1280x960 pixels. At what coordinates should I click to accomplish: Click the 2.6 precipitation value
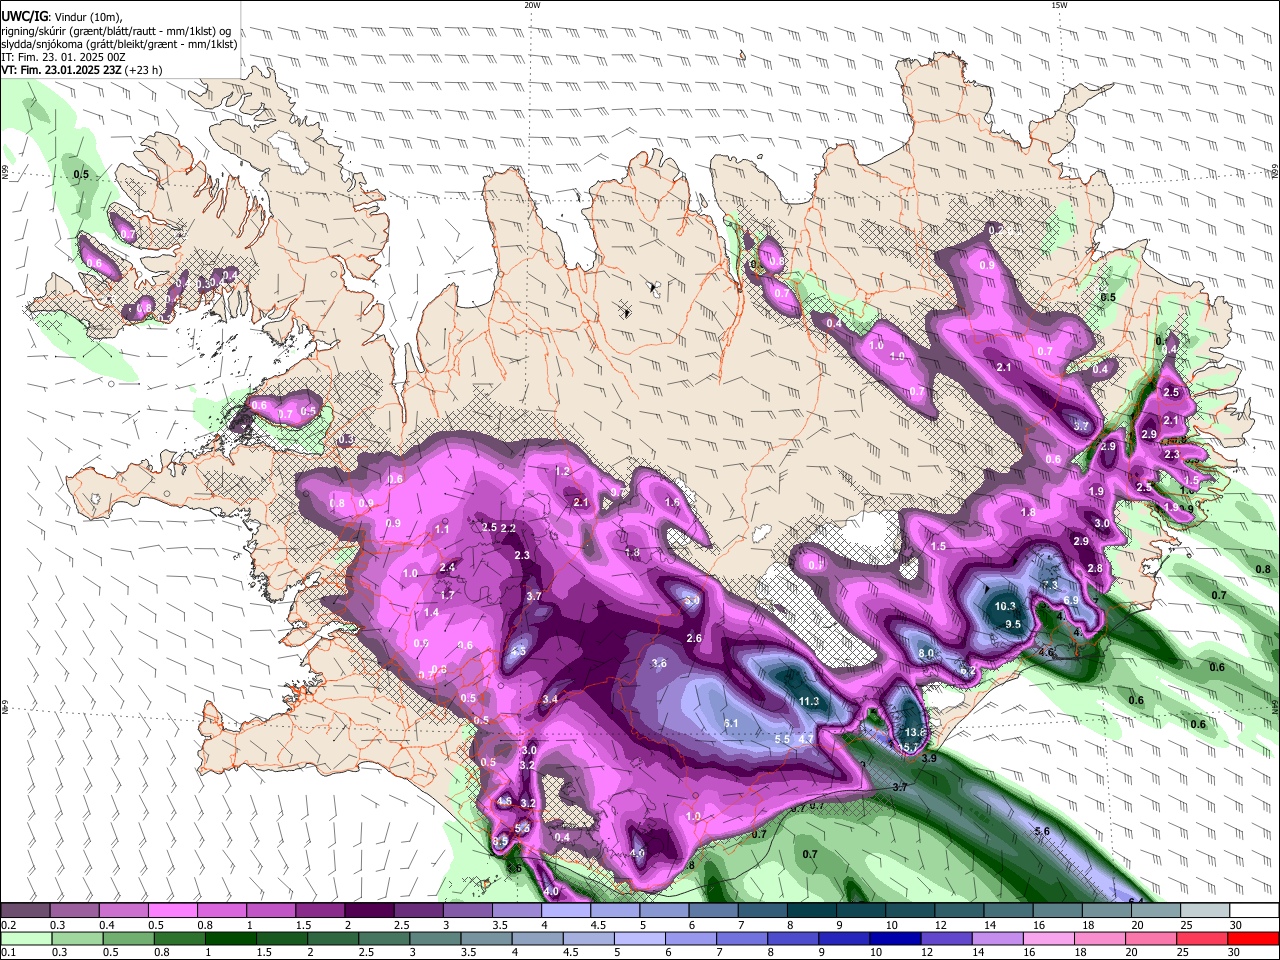(694, 638)
